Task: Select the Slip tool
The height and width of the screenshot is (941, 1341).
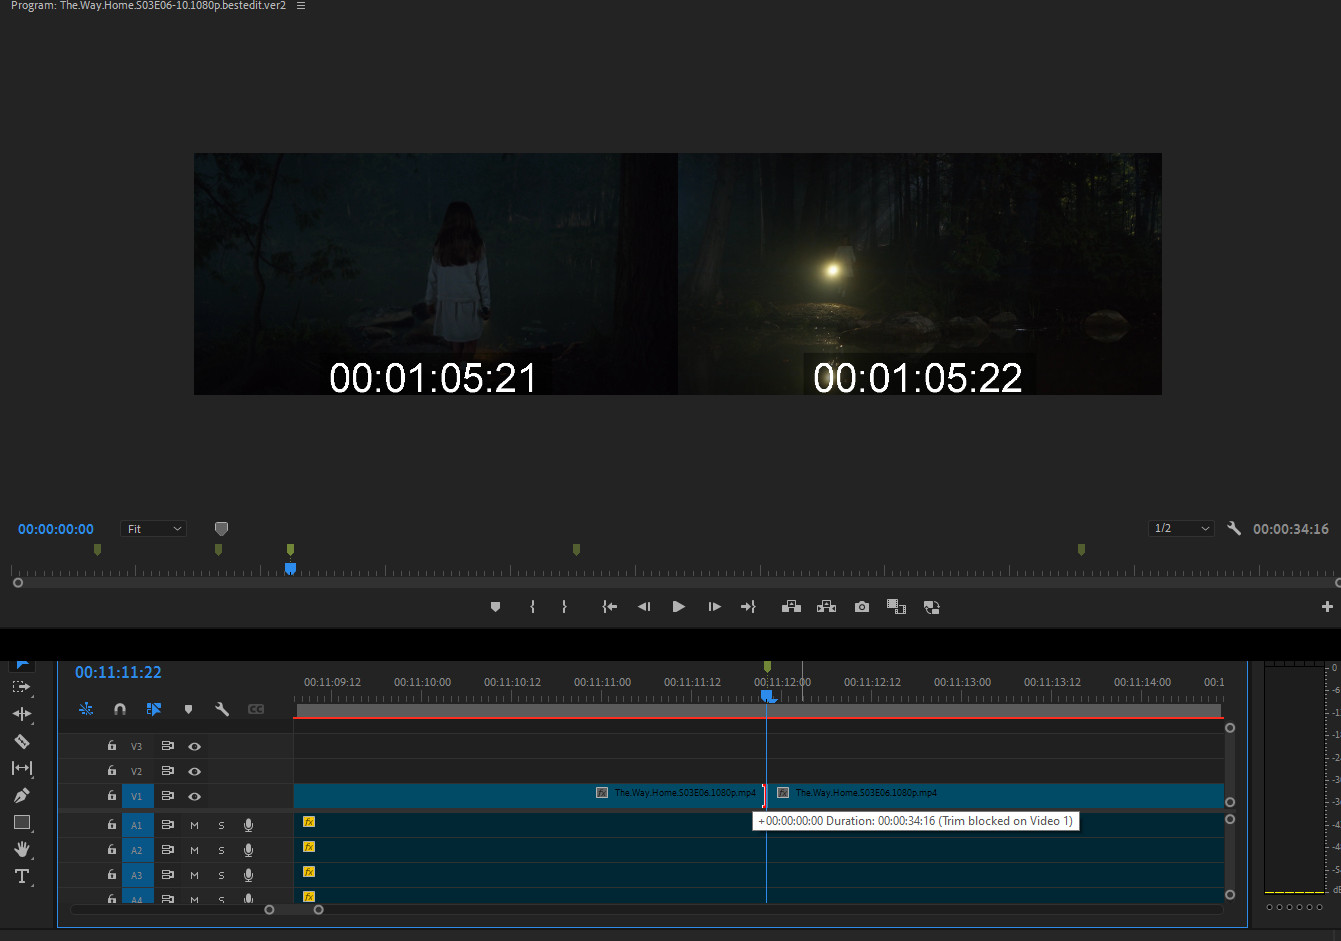Action: tap(21, 768)
